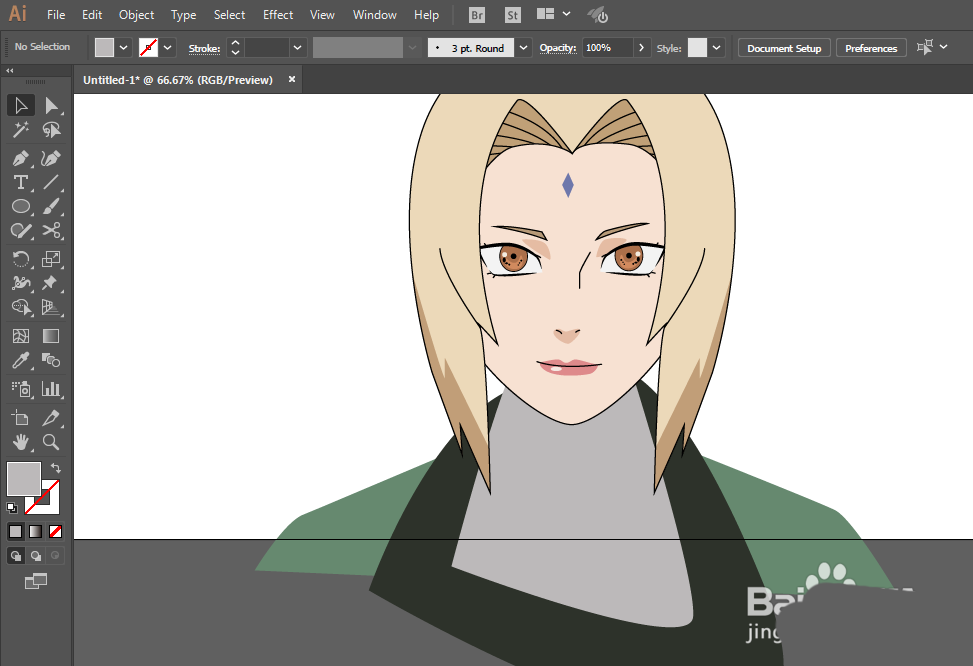Pick the Hand tool
Image resolution: width=973 pixels, height=666 pixels.
coord(20,442)
